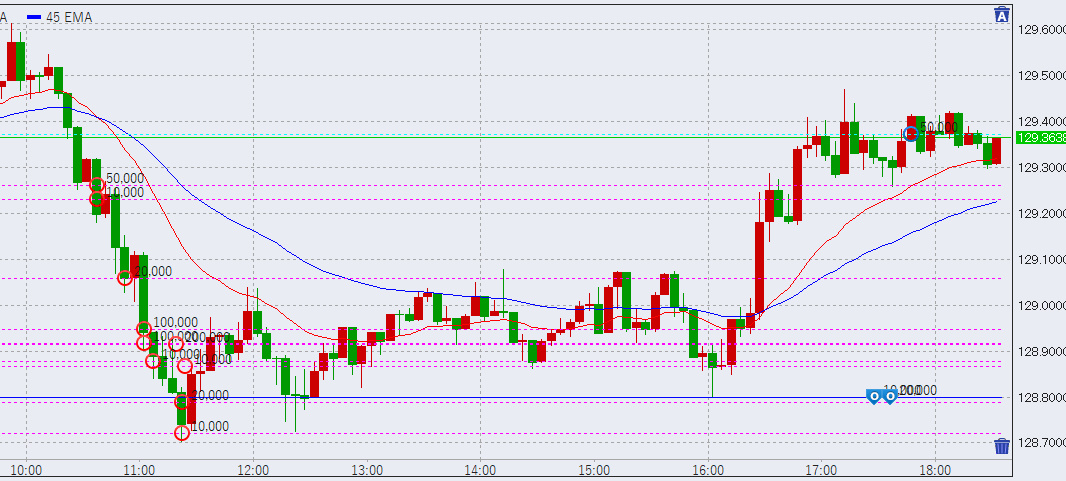
Task: Click the 17:00 time axis label
Action: click(821, 469)
